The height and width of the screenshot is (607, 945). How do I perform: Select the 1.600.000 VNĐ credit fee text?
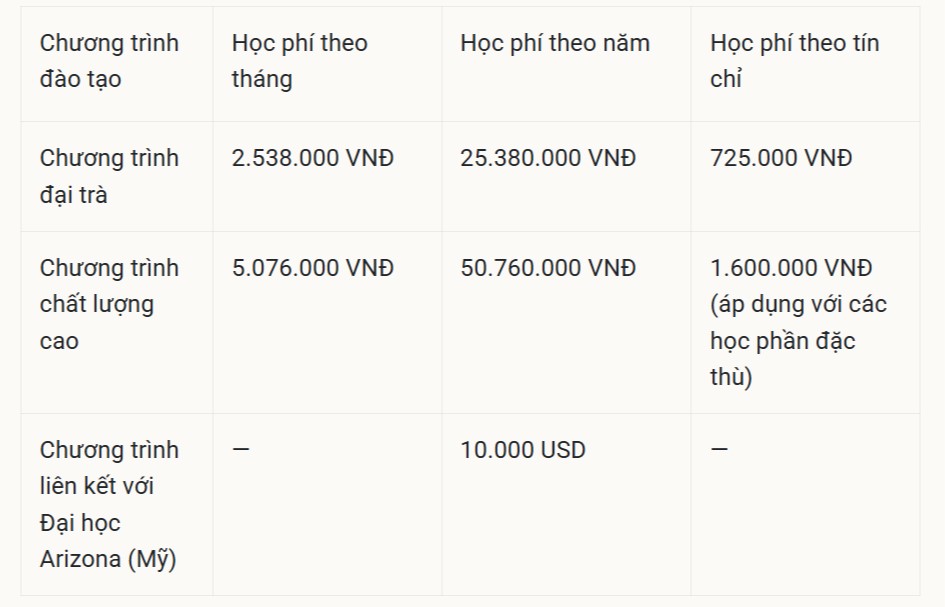pyautogui.click(x=791, y=268)
